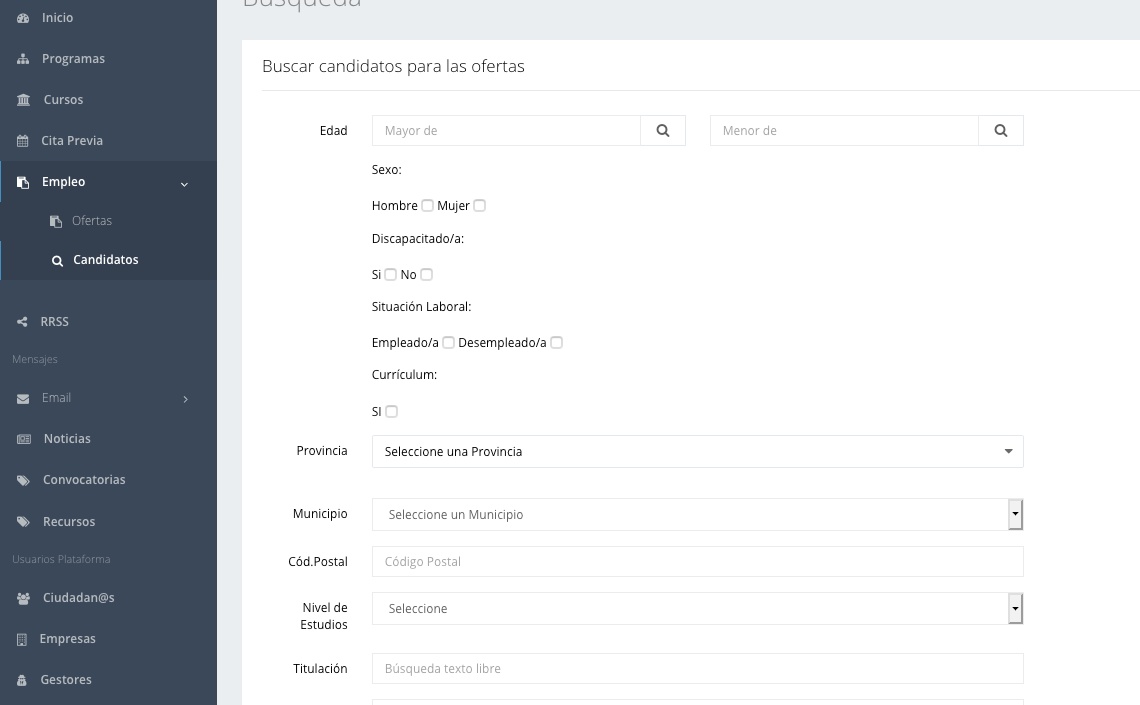
Task: Click the share icon next to RRSS
Action: tap(23, 322)
